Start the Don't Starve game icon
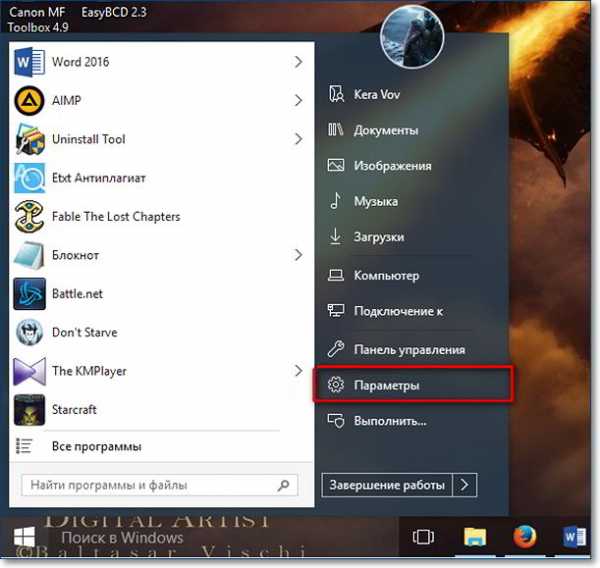 [x=29, y=332]
